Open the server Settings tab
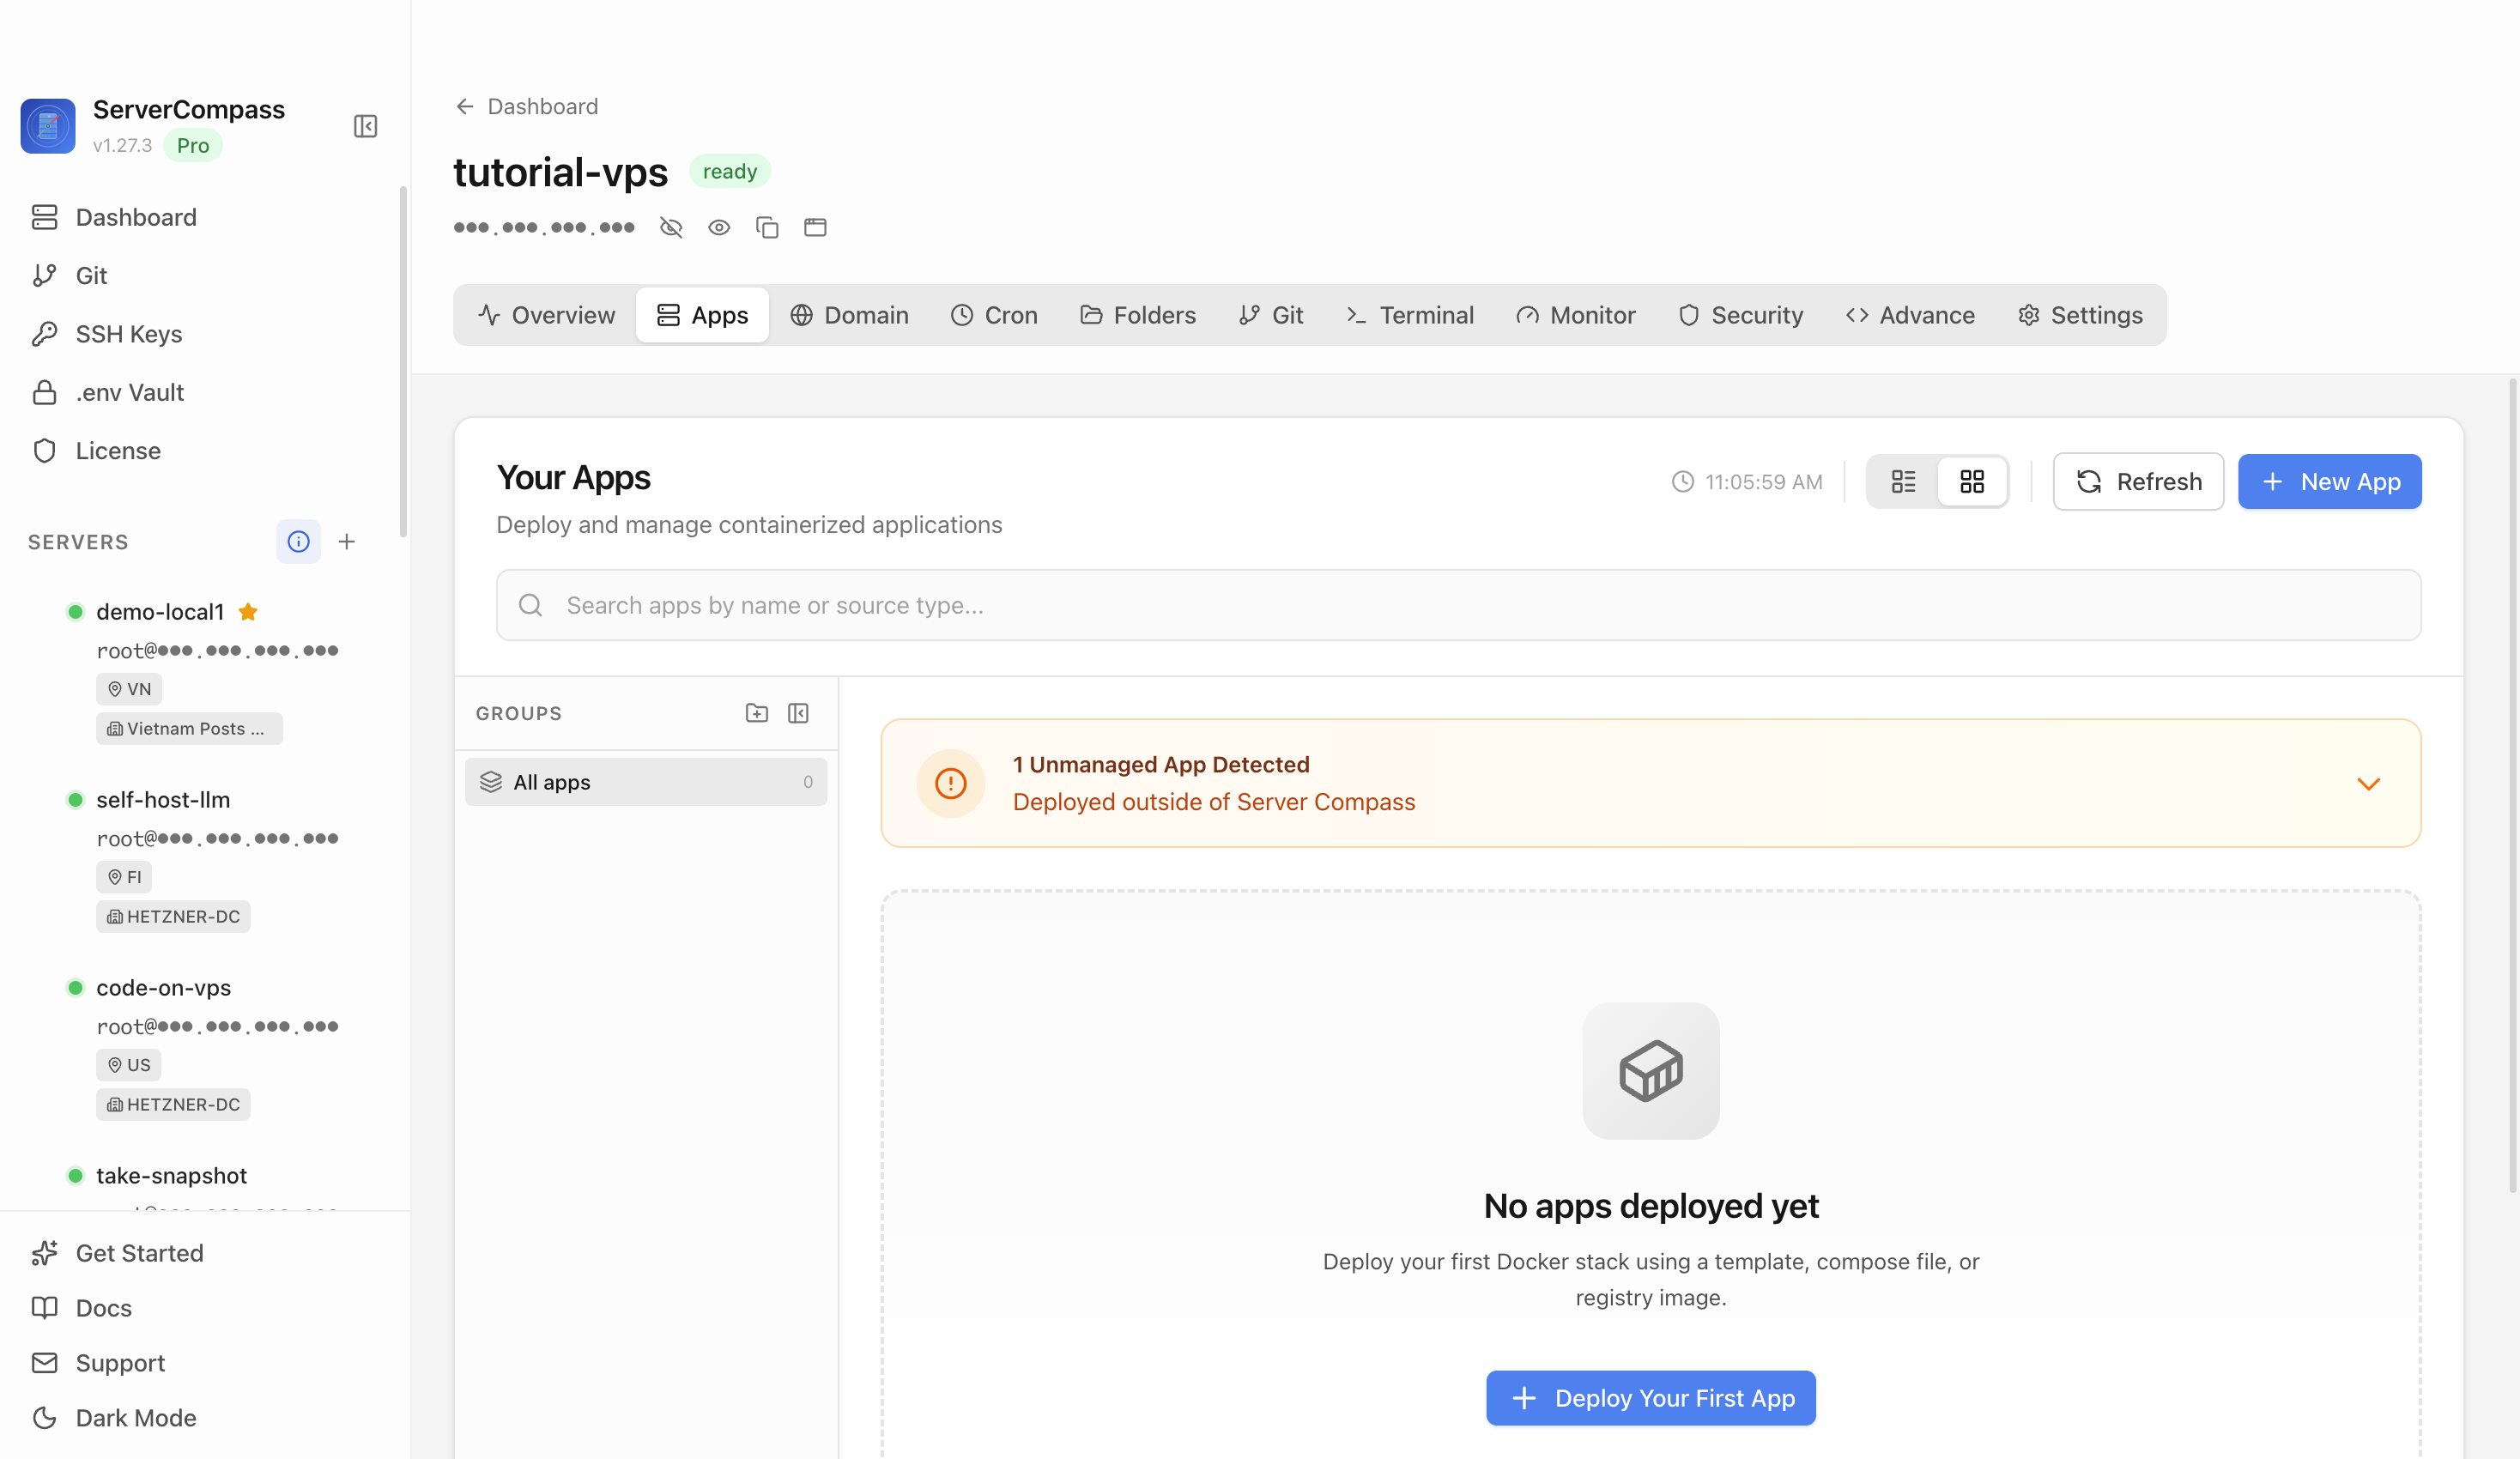 point(2081,315)
